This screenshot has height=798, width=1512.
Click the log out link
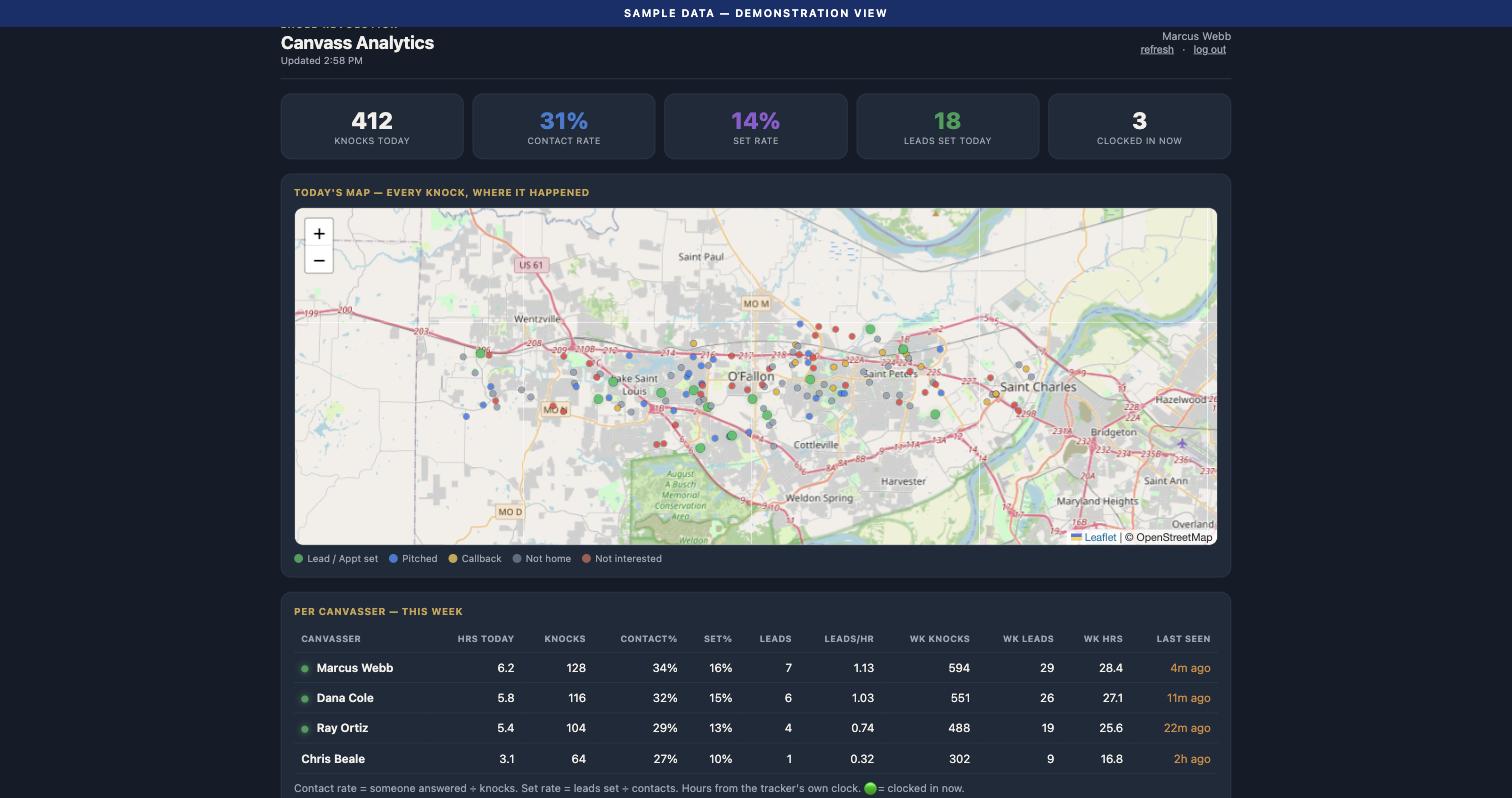coord(1209,49)
